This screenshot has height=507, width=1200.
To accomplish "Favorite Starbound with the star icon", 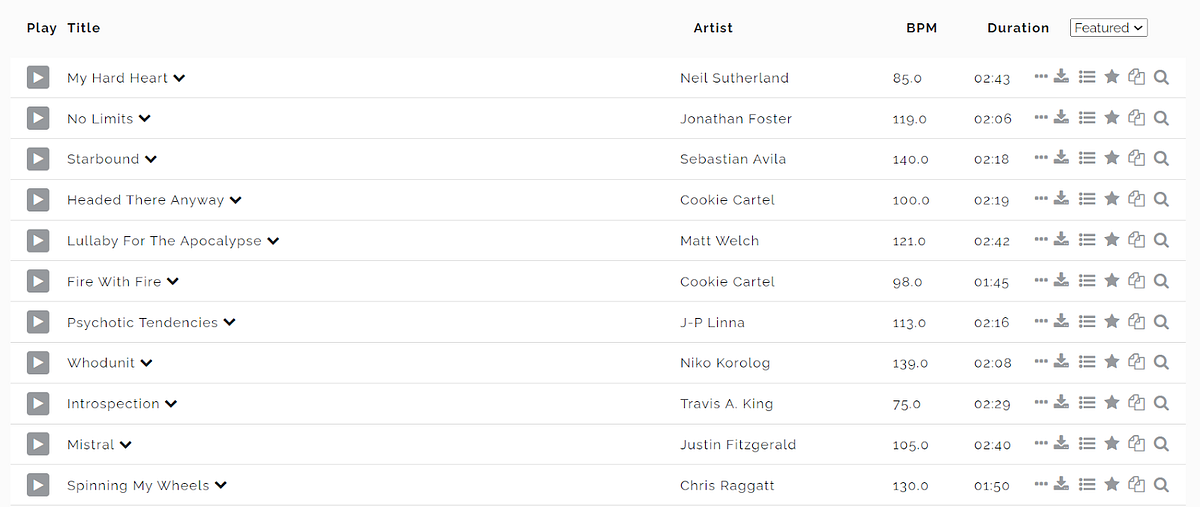I will pos(1112,158).
